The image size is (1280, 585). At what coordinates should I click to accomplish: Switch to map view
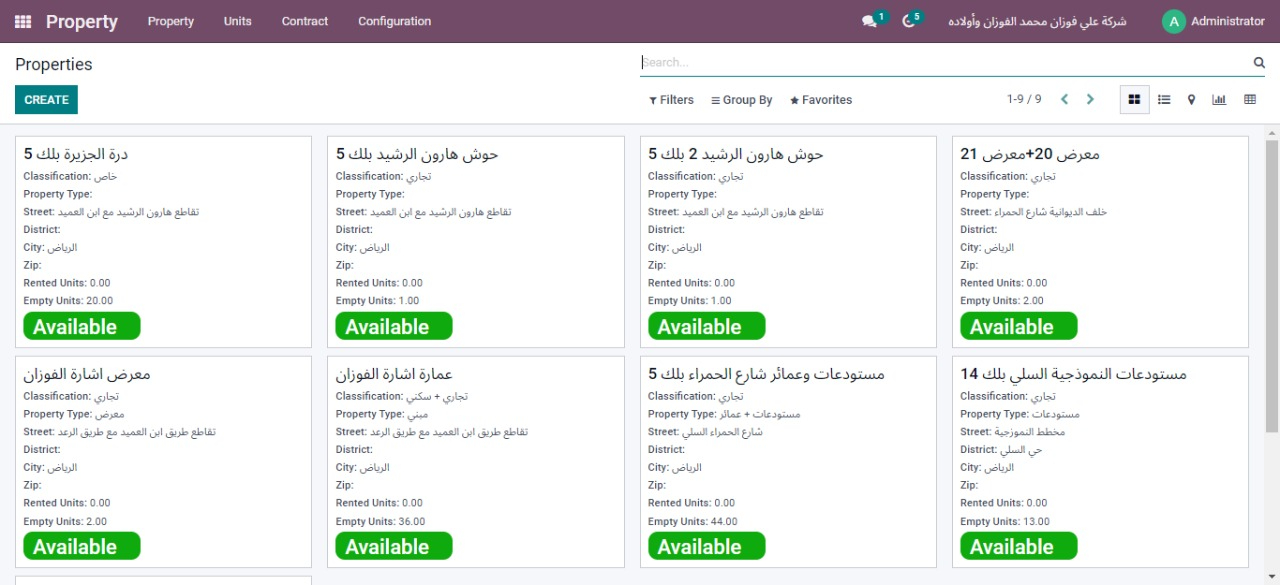point(1191,100)
